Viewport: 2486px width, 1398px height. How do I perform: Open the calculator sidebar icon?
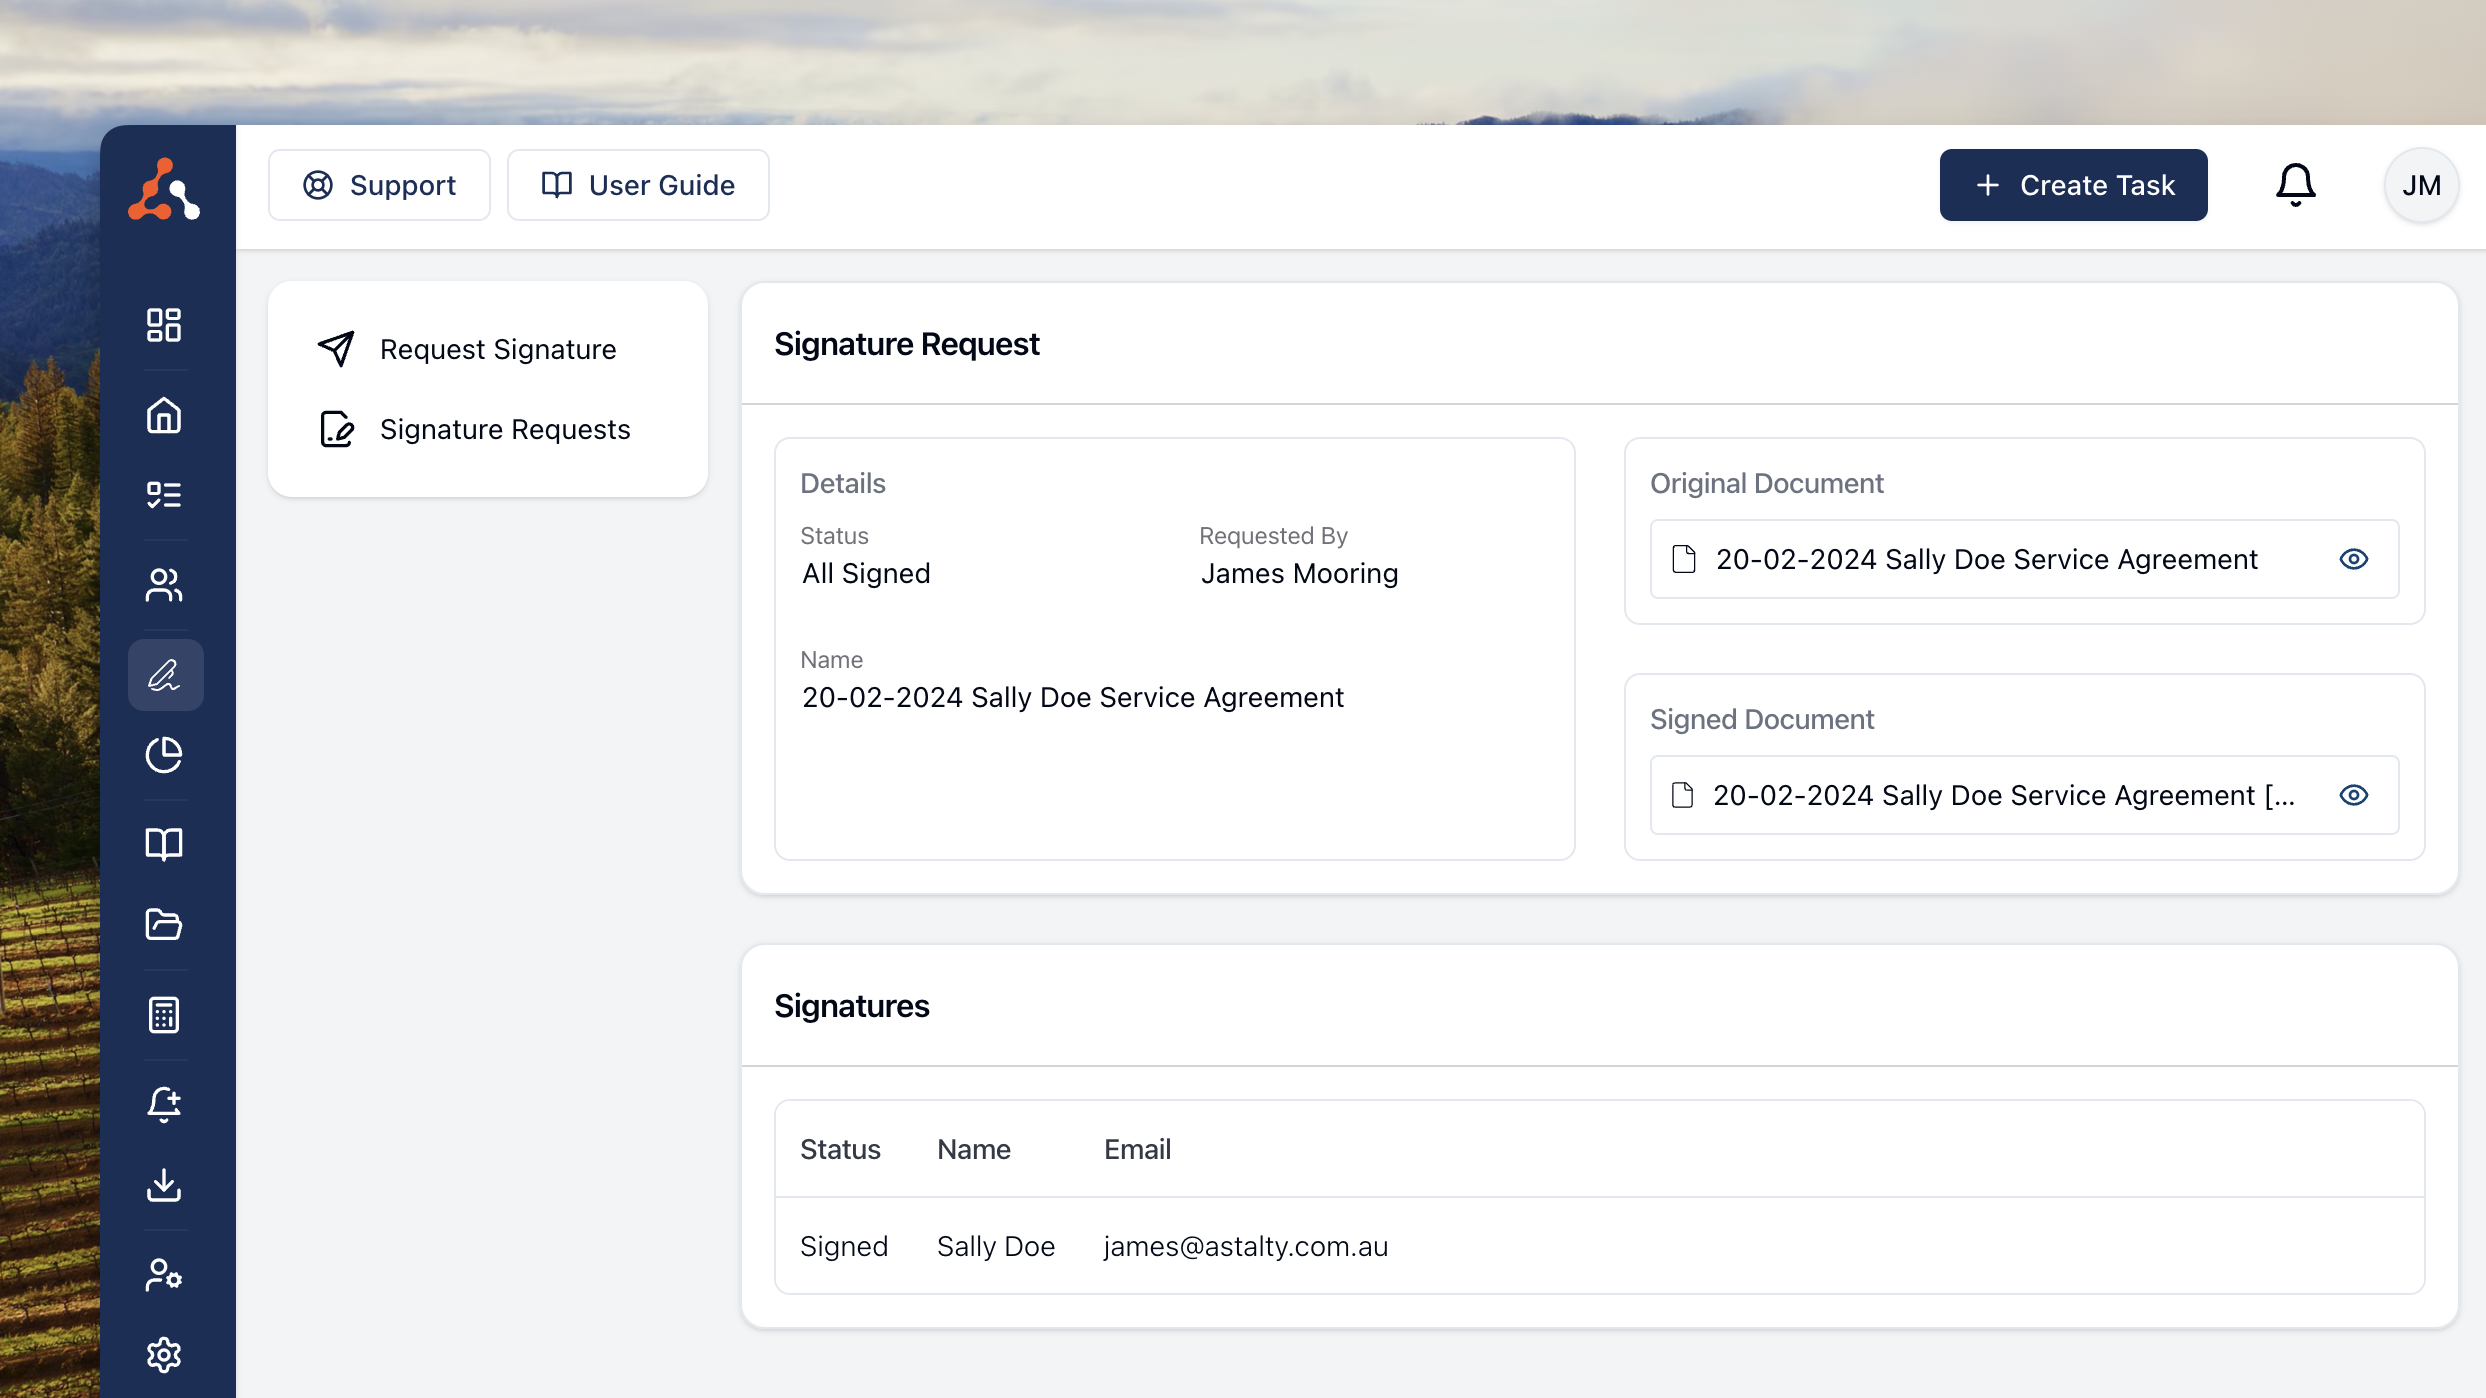tap(164, 1015)
